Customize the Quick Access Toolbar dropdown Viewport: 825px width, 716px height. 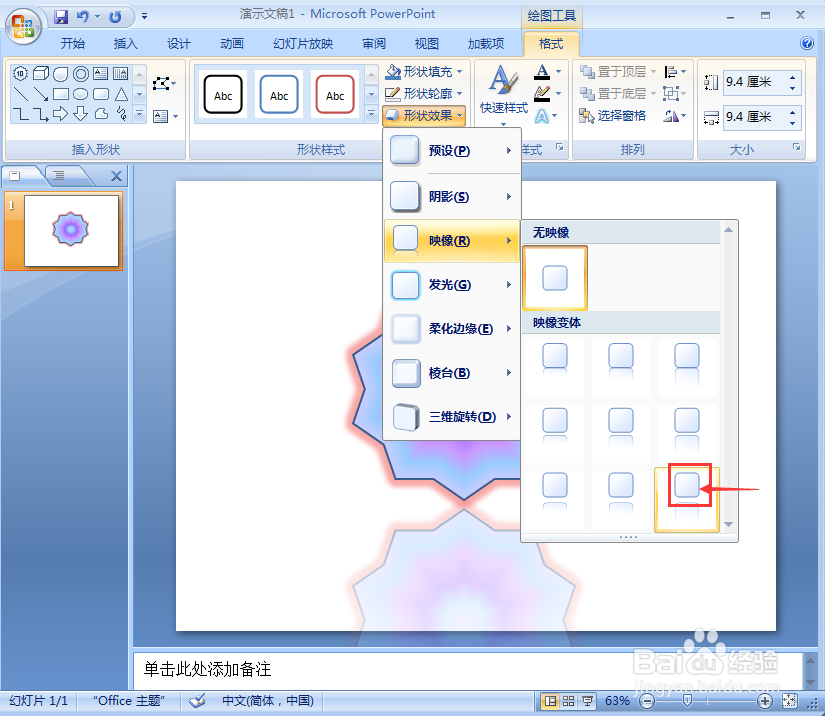[144, 17]
